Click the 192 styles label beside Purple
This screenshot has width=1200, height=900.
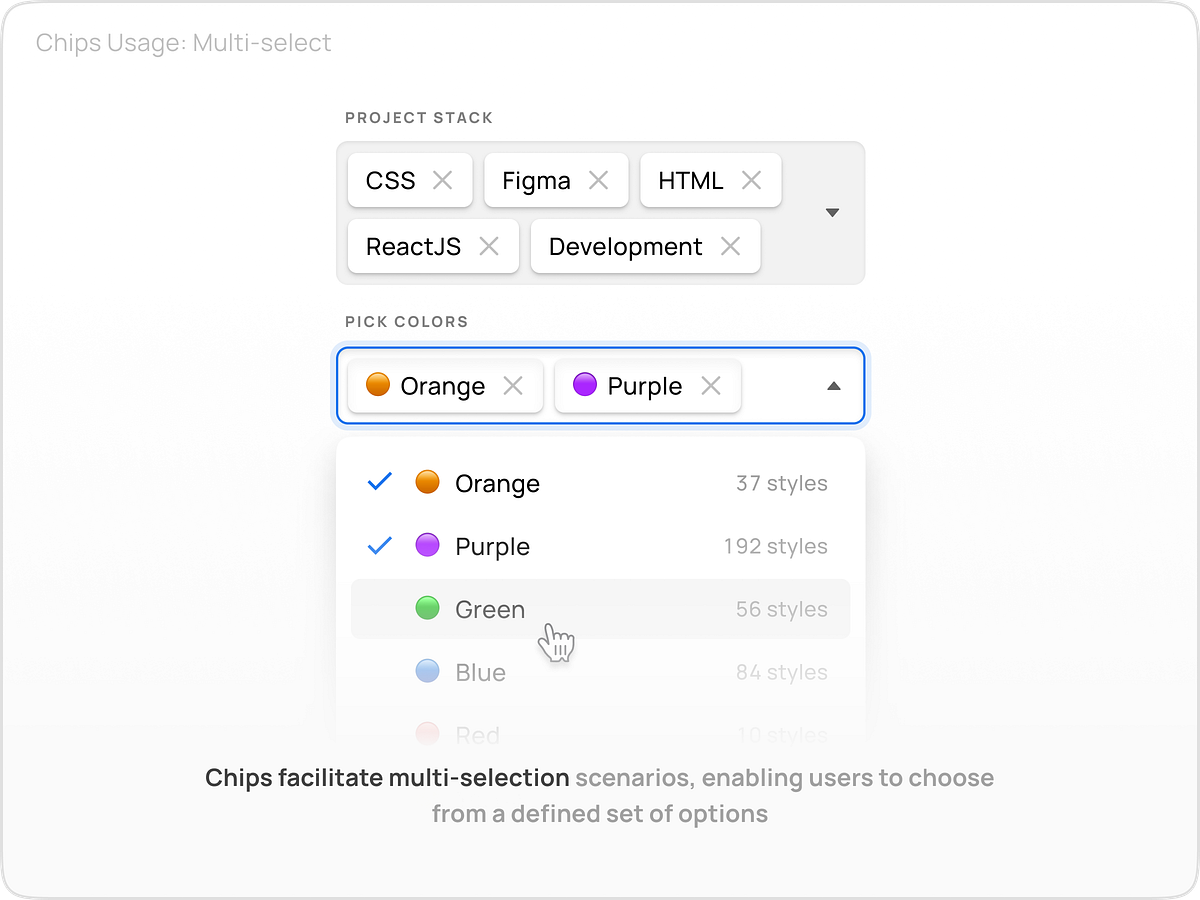[x=775, y=546]
